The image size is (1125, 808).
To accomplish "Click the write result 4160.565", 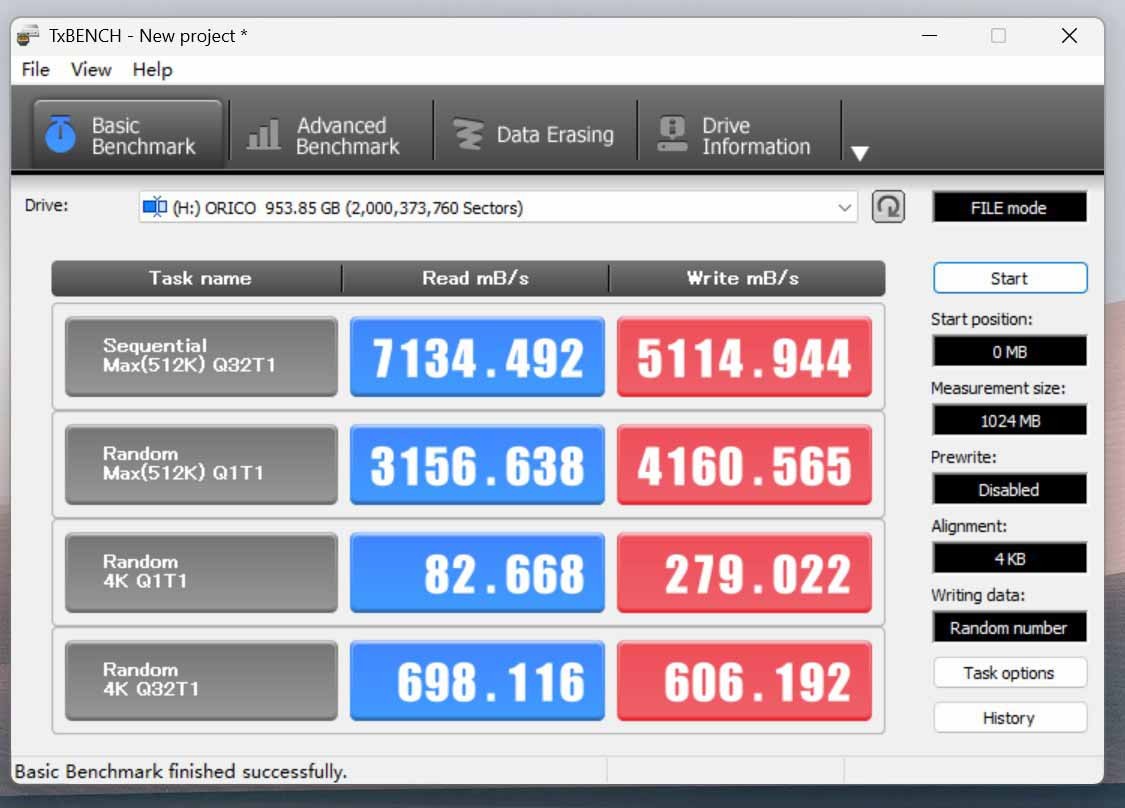I will [744, 464].
